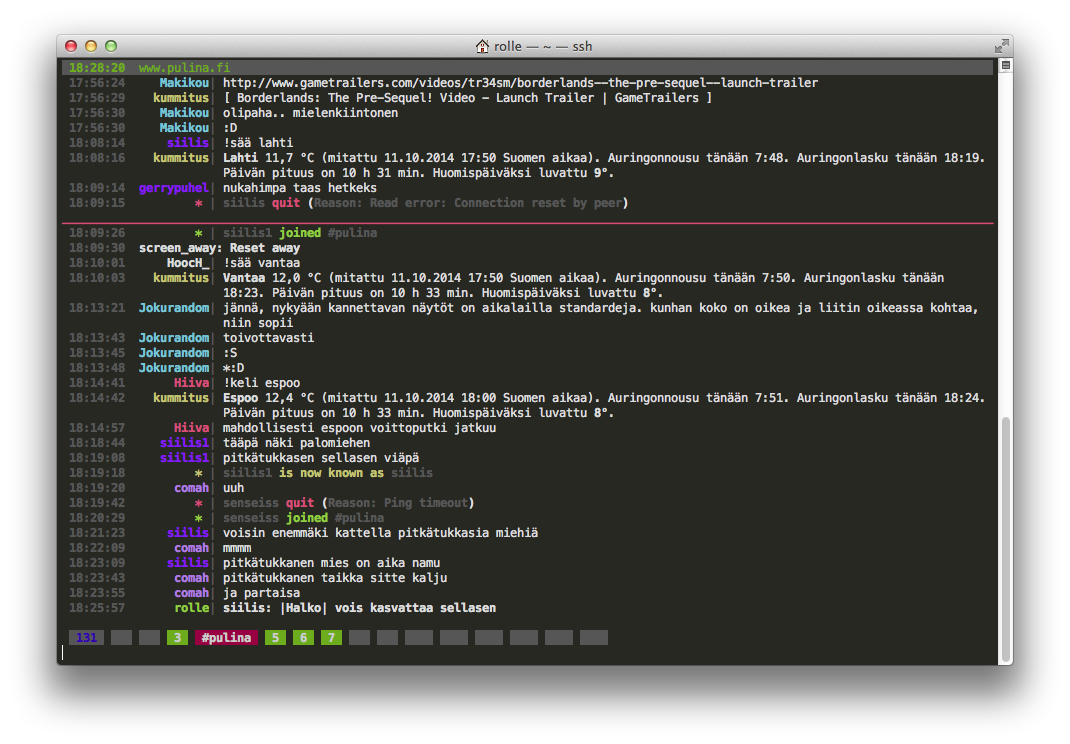Click the Borderlands Pre-Sequel video title line
This screenshot has height=744, width=1070.
pyautogui.click(x=467, y=98)
